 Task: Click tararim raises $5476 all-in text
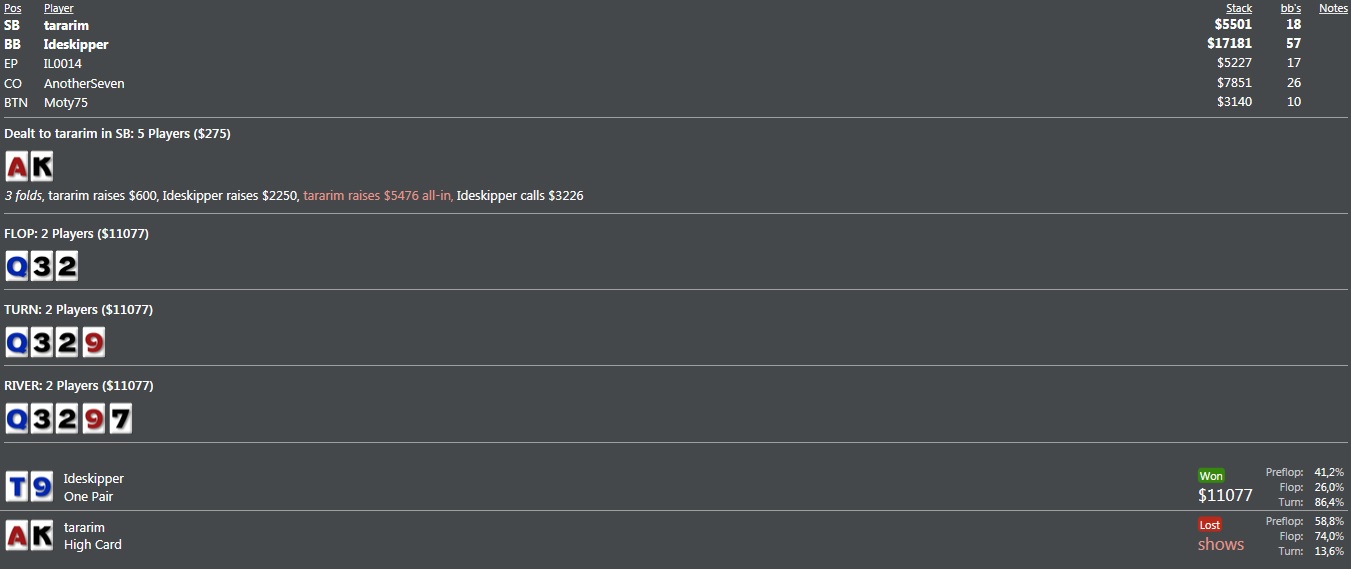pyautogui.click(x=378, y=196)
